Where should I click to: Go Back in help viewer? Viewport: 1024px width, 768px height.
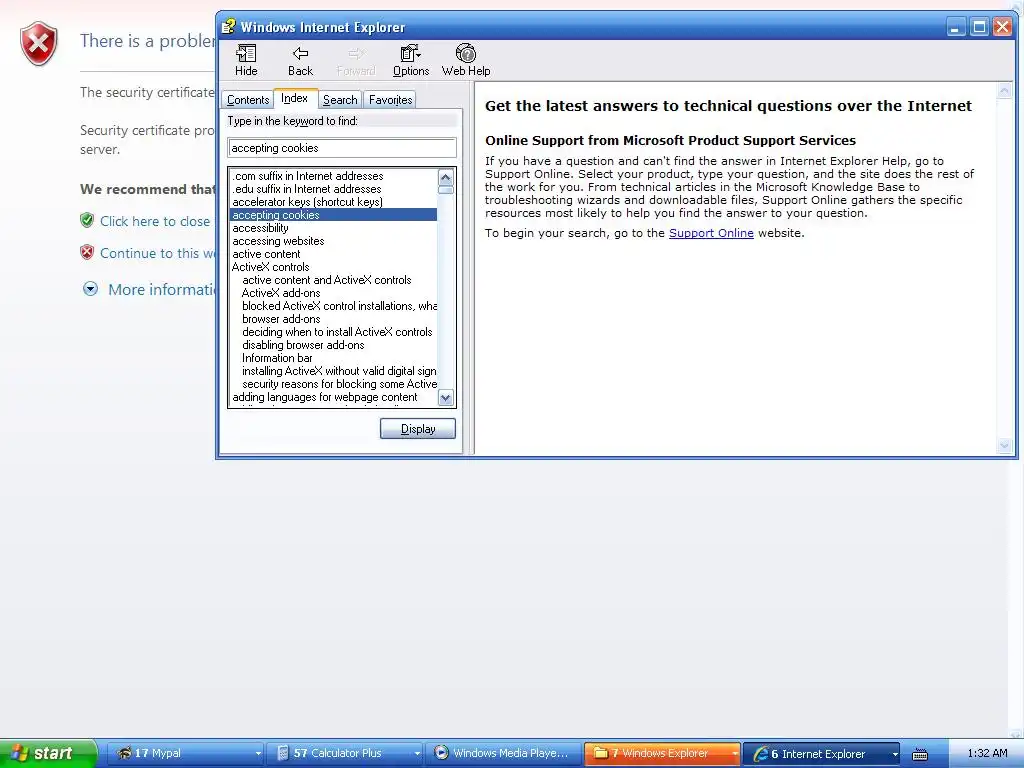(300, 60)
